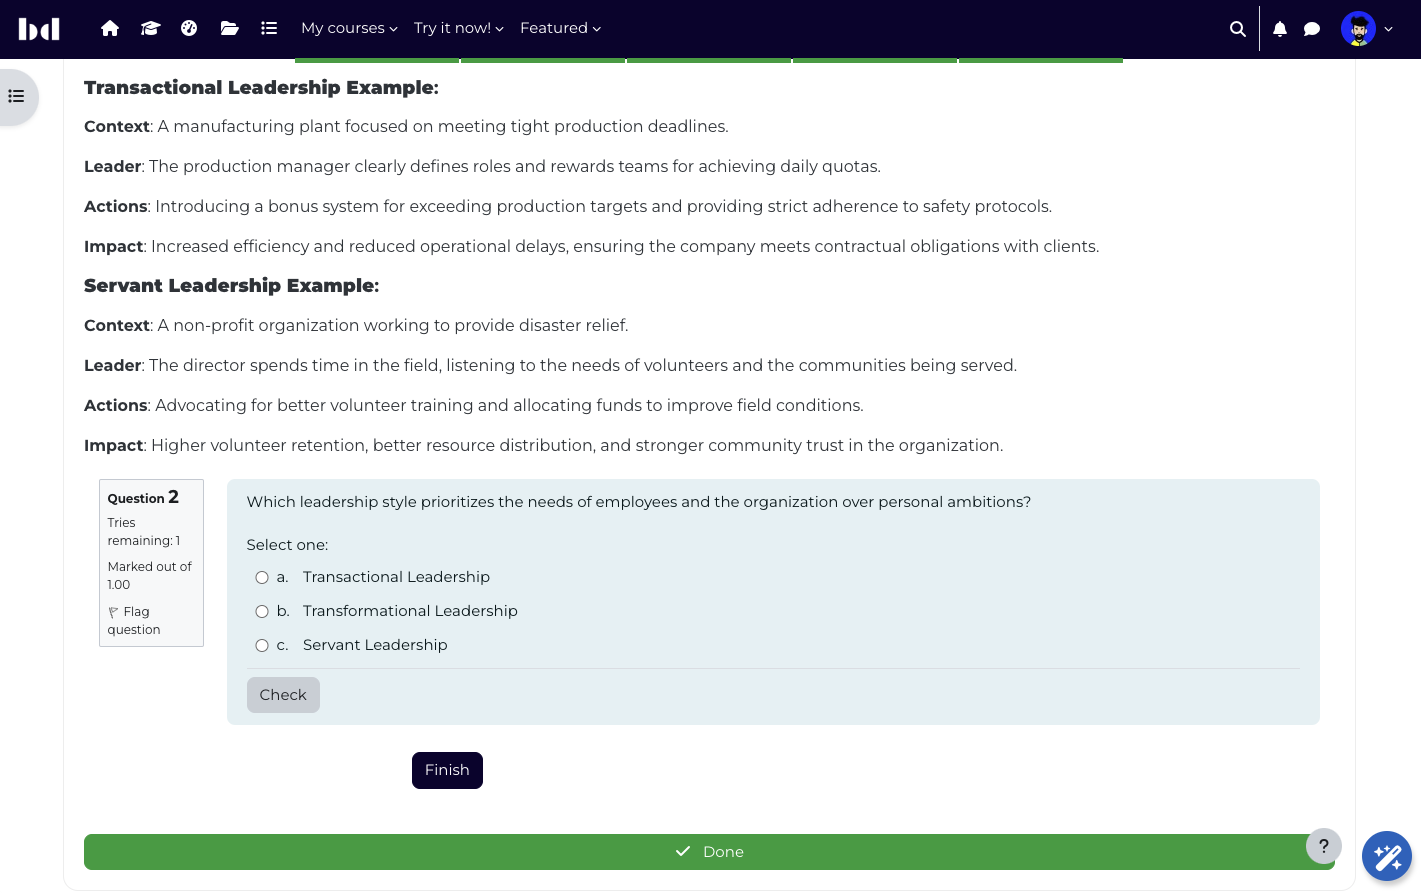This screenshot has height=893, width=1421.
Task: Open the graduation cap courses icon
Action: [150, 28]
